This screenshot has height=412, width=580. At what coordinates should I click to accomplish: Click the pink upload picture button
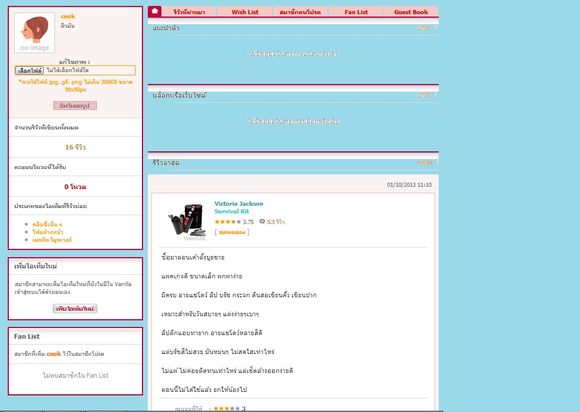(x=75, y=106)
